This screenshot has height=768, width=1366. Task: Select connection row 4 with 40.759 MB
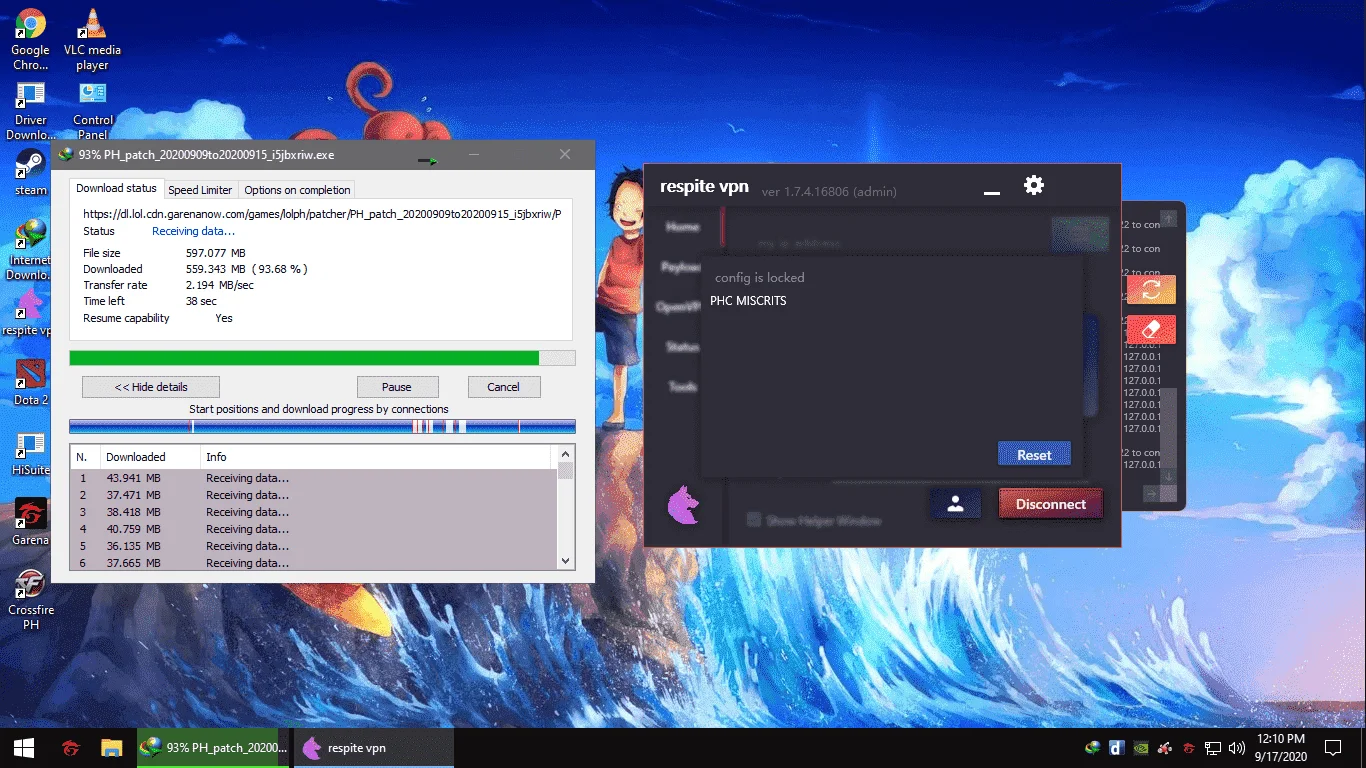tap(314, 529)
